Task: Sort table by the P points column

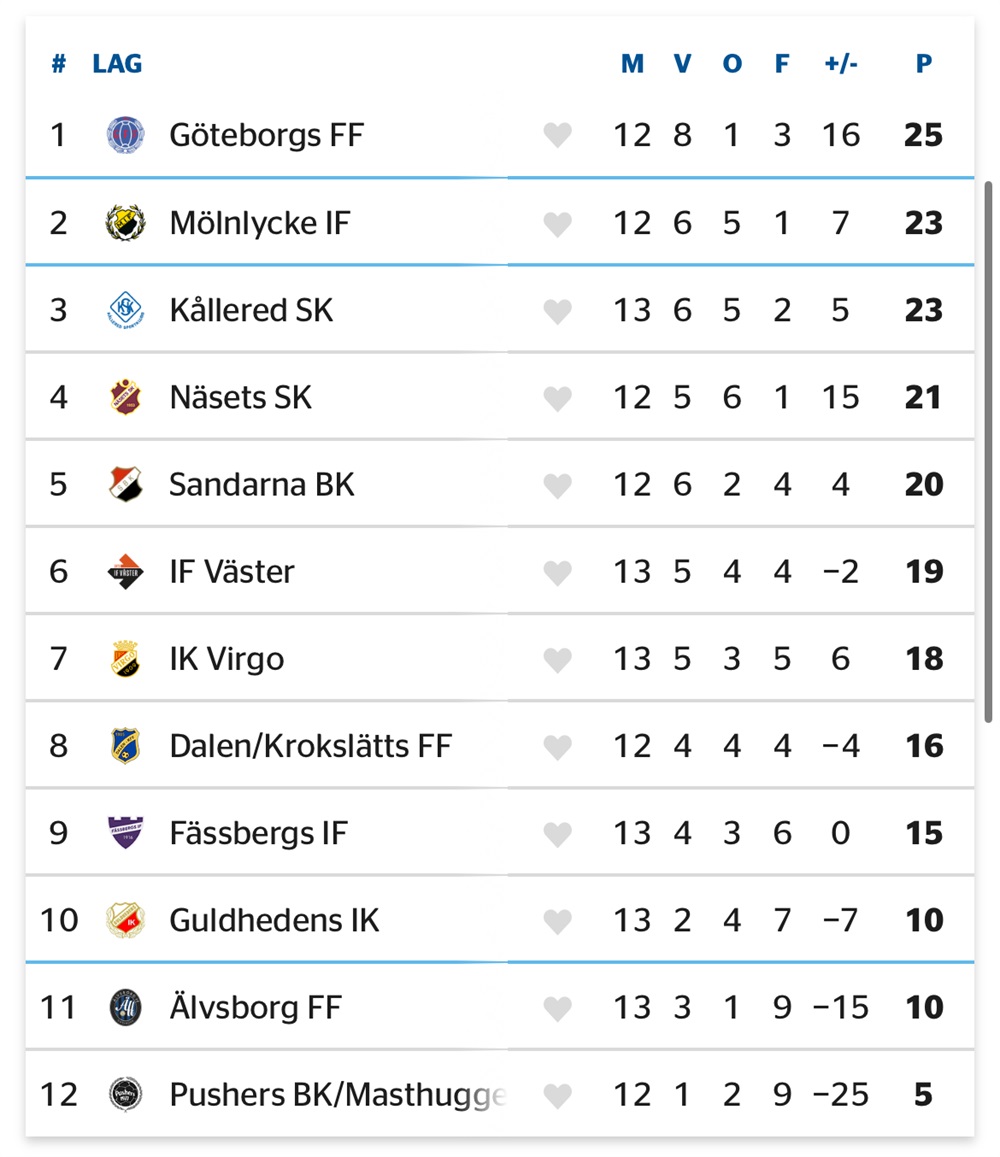Action: point(923,64)
